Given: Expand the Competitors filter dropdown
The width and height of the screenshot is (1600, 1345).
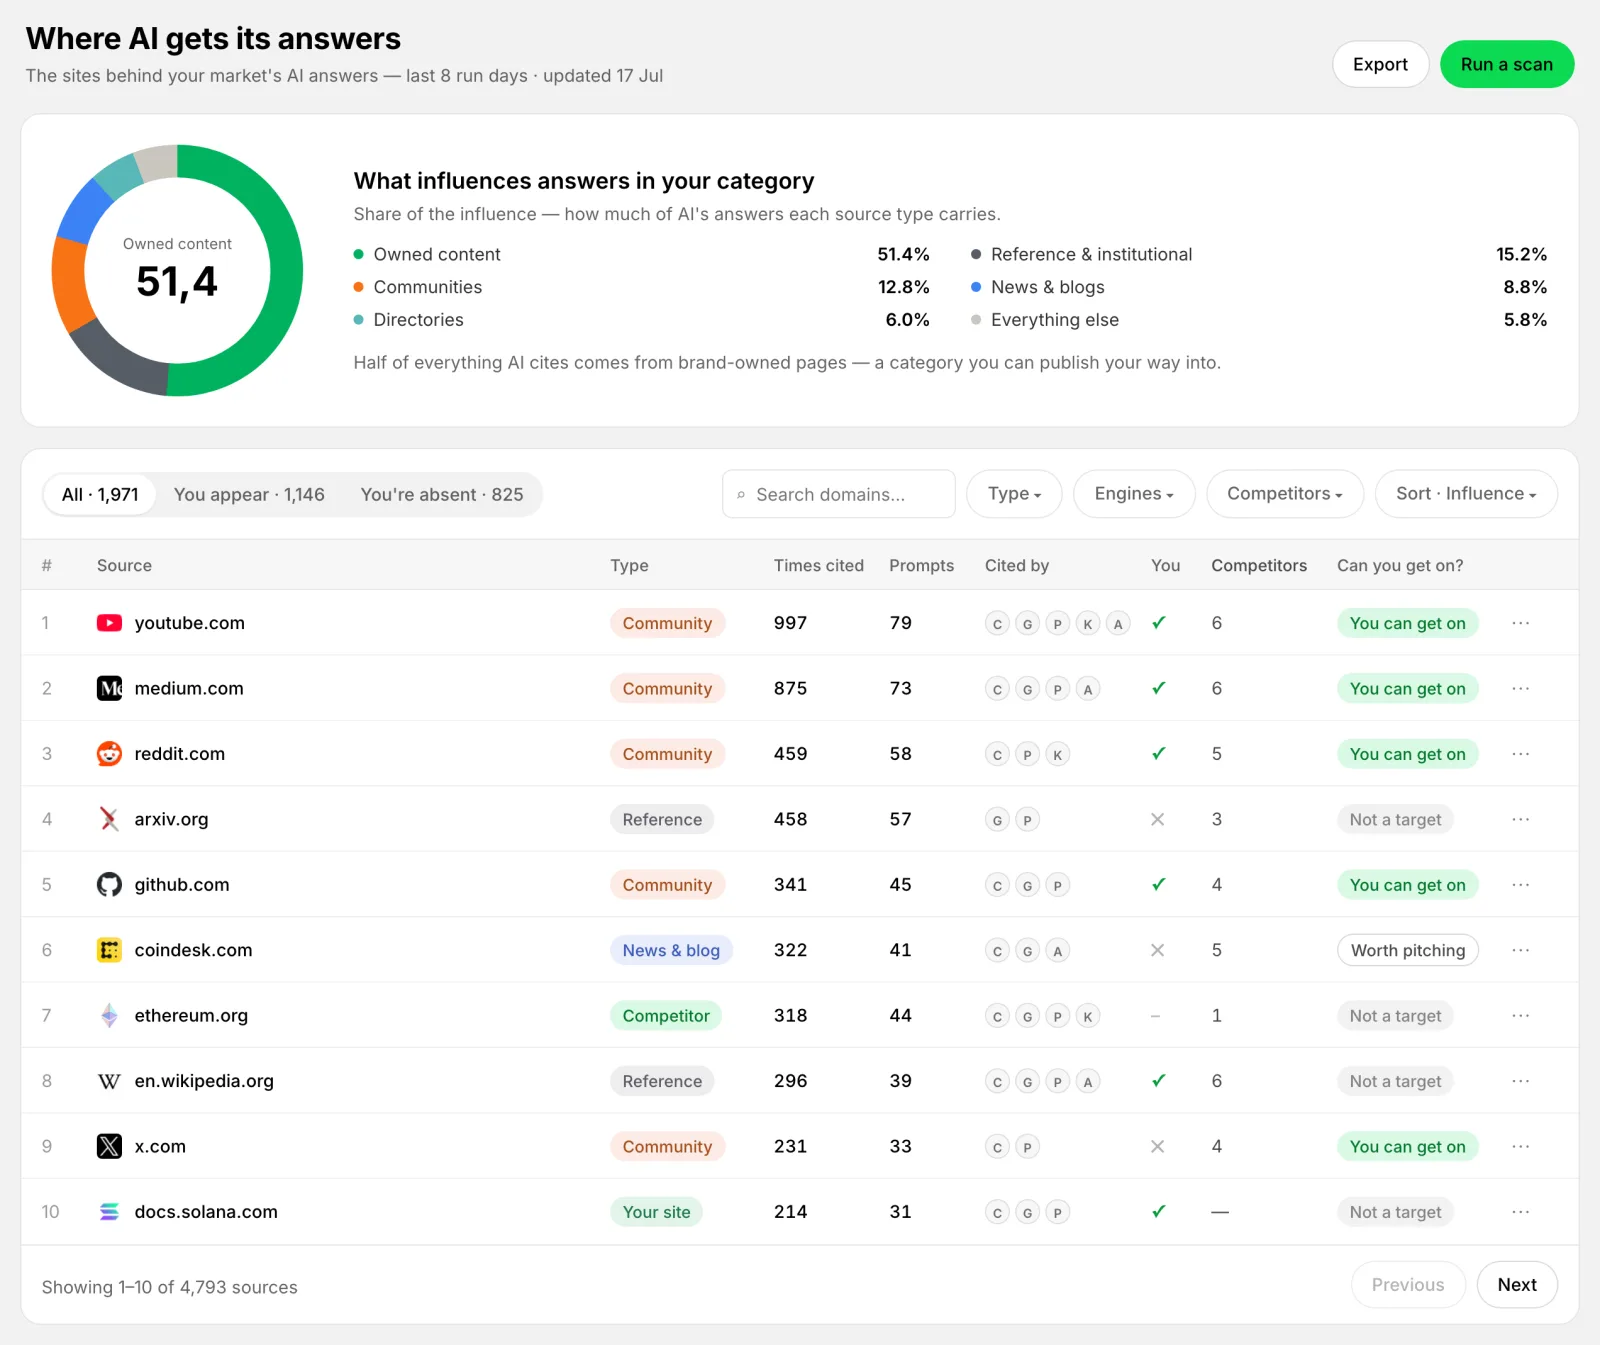Looking at the screenshot, I should pos(1285,494).
